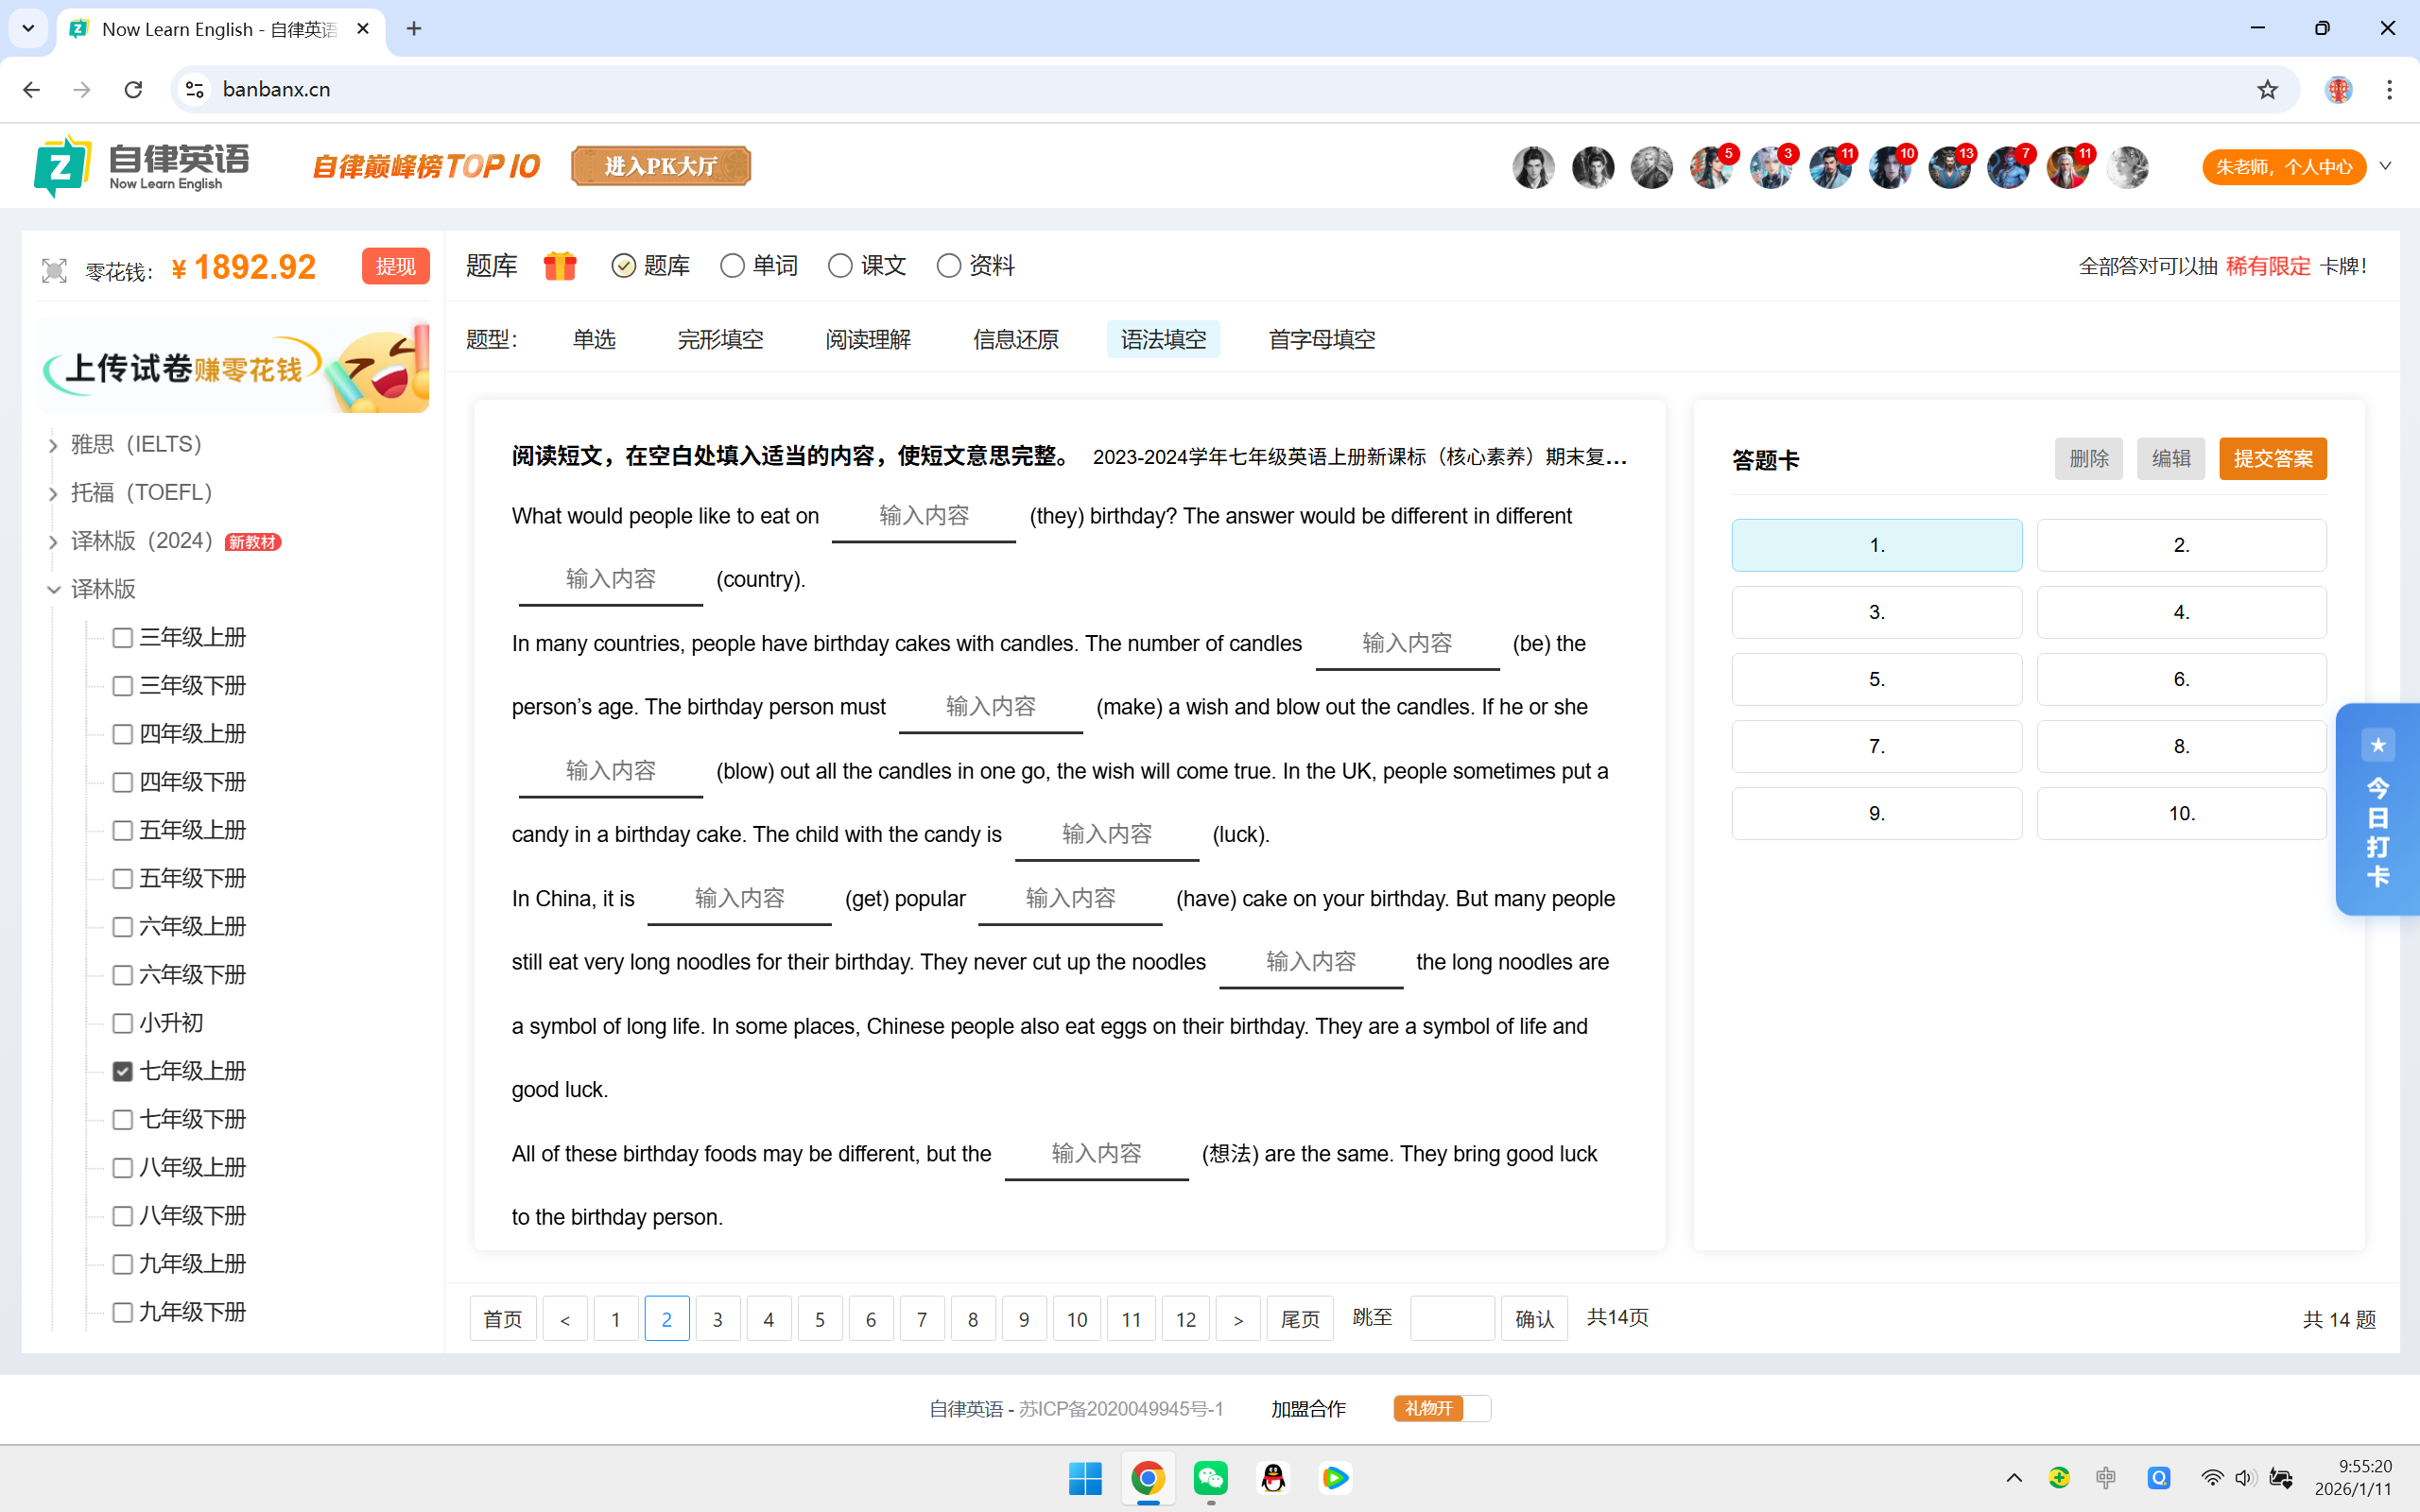
Task: Toggle the 礼物开 switch in the footer
Action: click(x=1441, y=1408)
